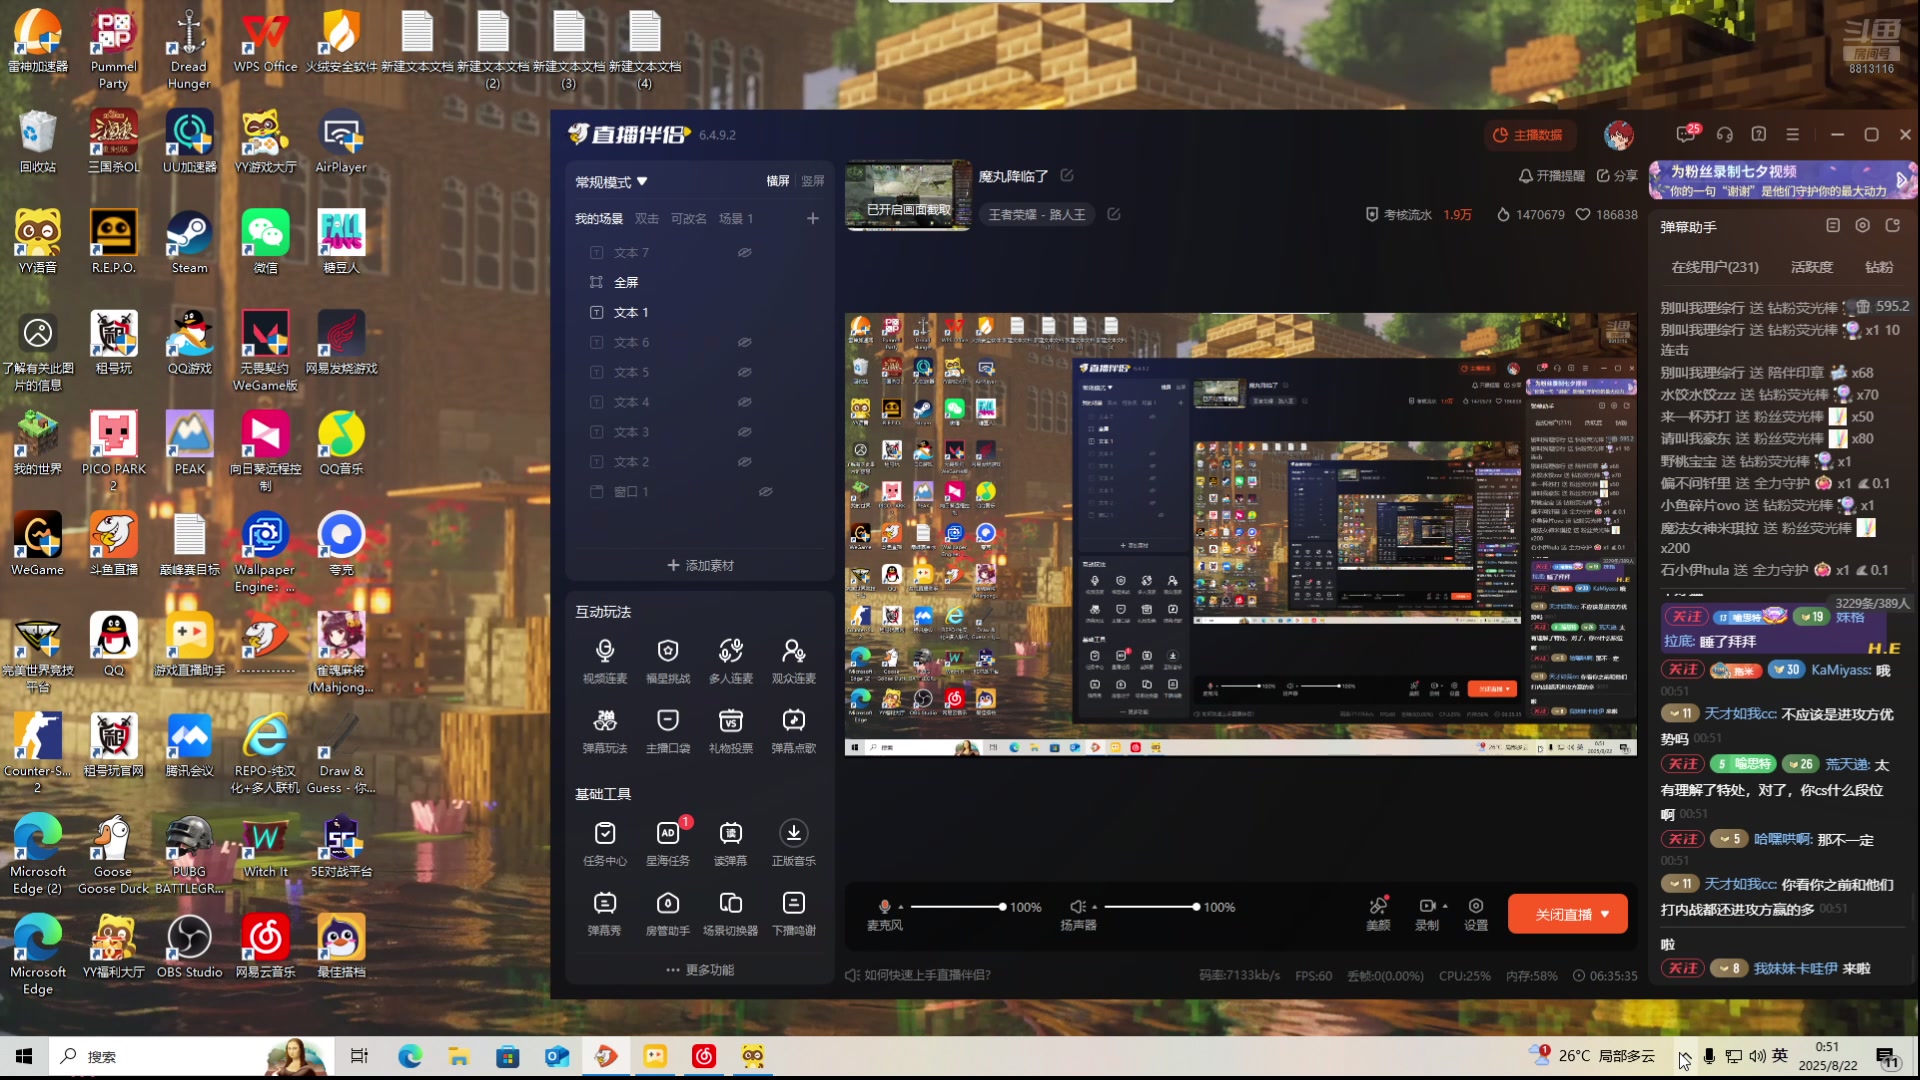Open 多人连麦 multi-user mic link

pyautogui.click(x=731, y=661)
